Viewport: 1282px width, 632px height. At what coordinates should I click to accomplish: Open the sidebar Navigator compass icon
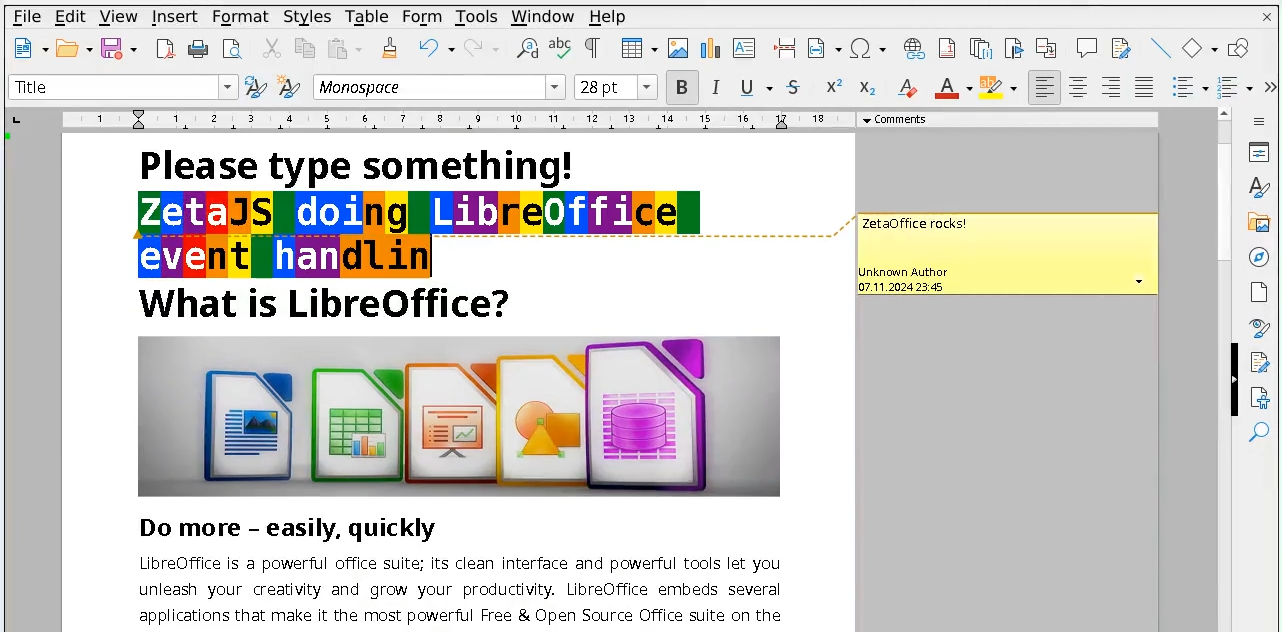click(x=1259, y=257)
